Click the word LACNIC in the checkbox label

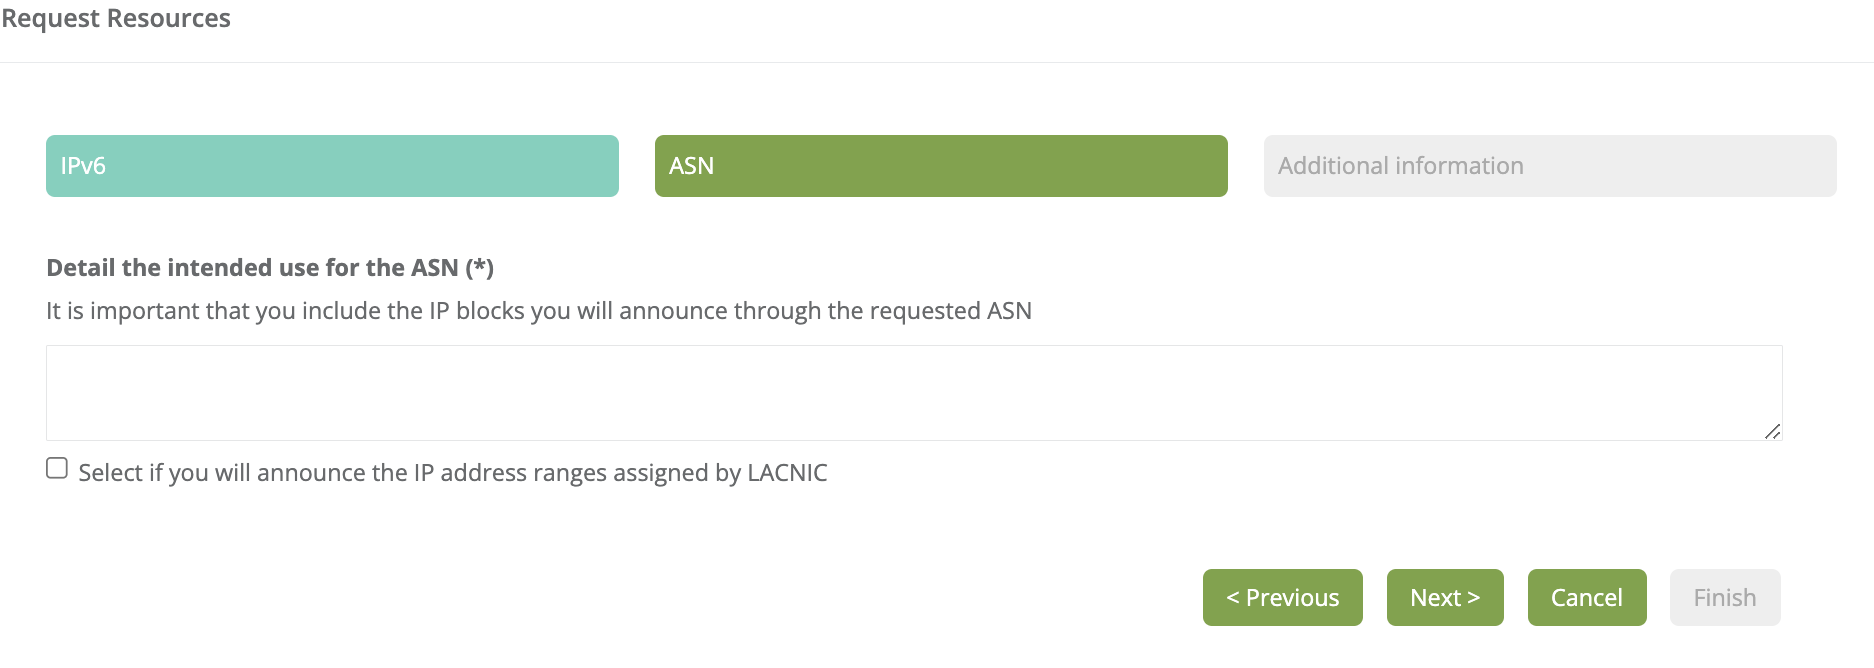[787, 473]
